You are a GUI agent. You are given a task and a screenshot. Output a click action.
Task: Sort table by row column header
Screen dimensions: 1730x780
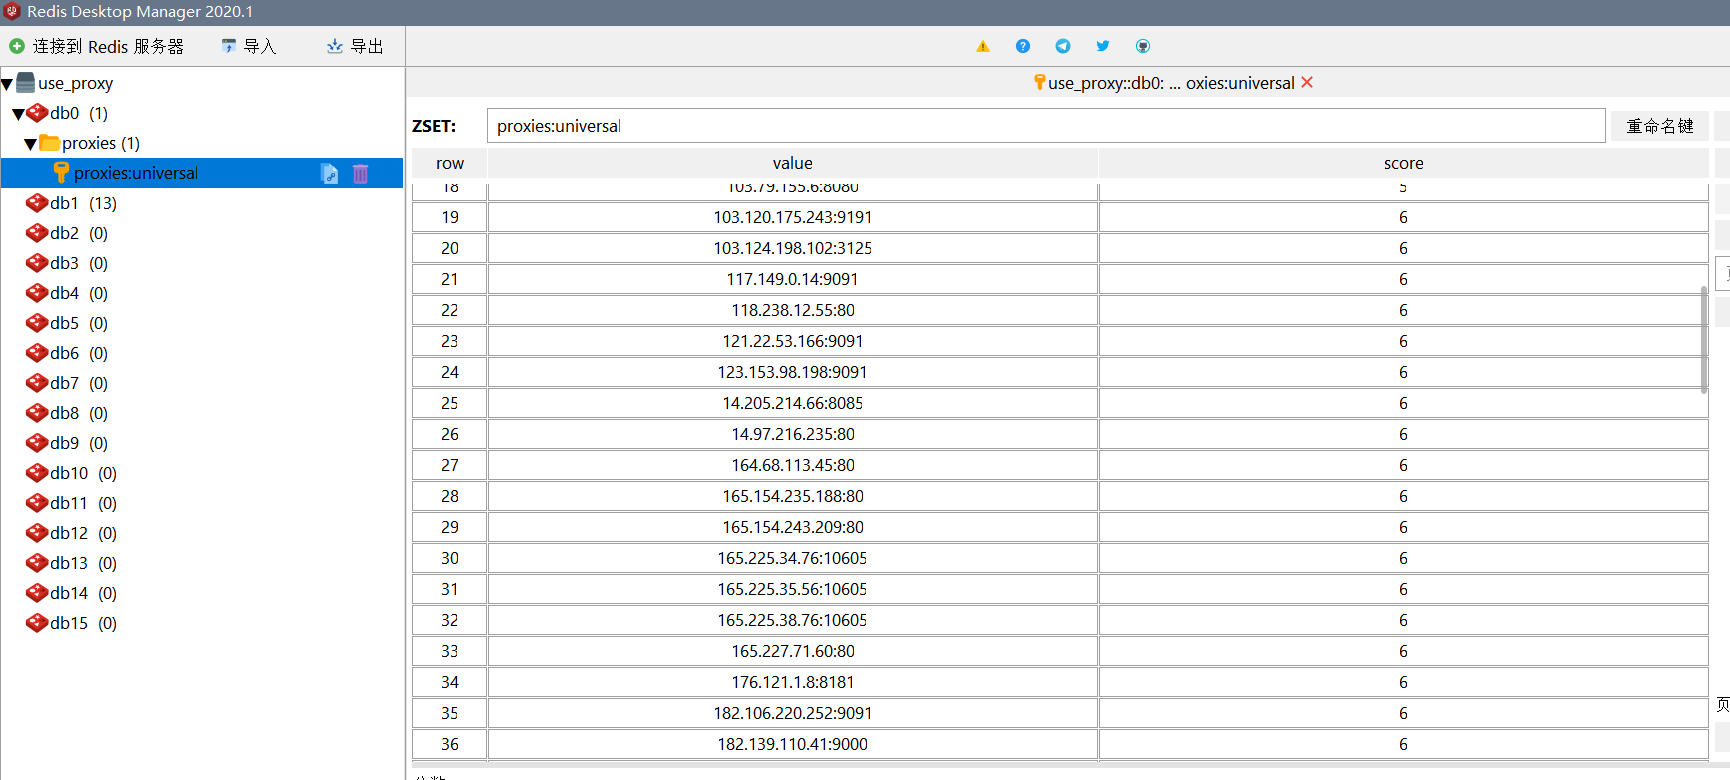[450, 163]
